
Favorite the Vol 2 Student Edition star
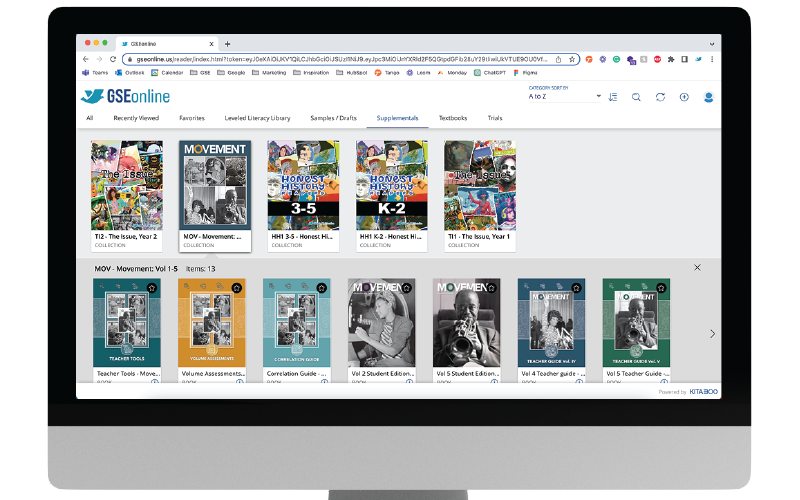407,288
